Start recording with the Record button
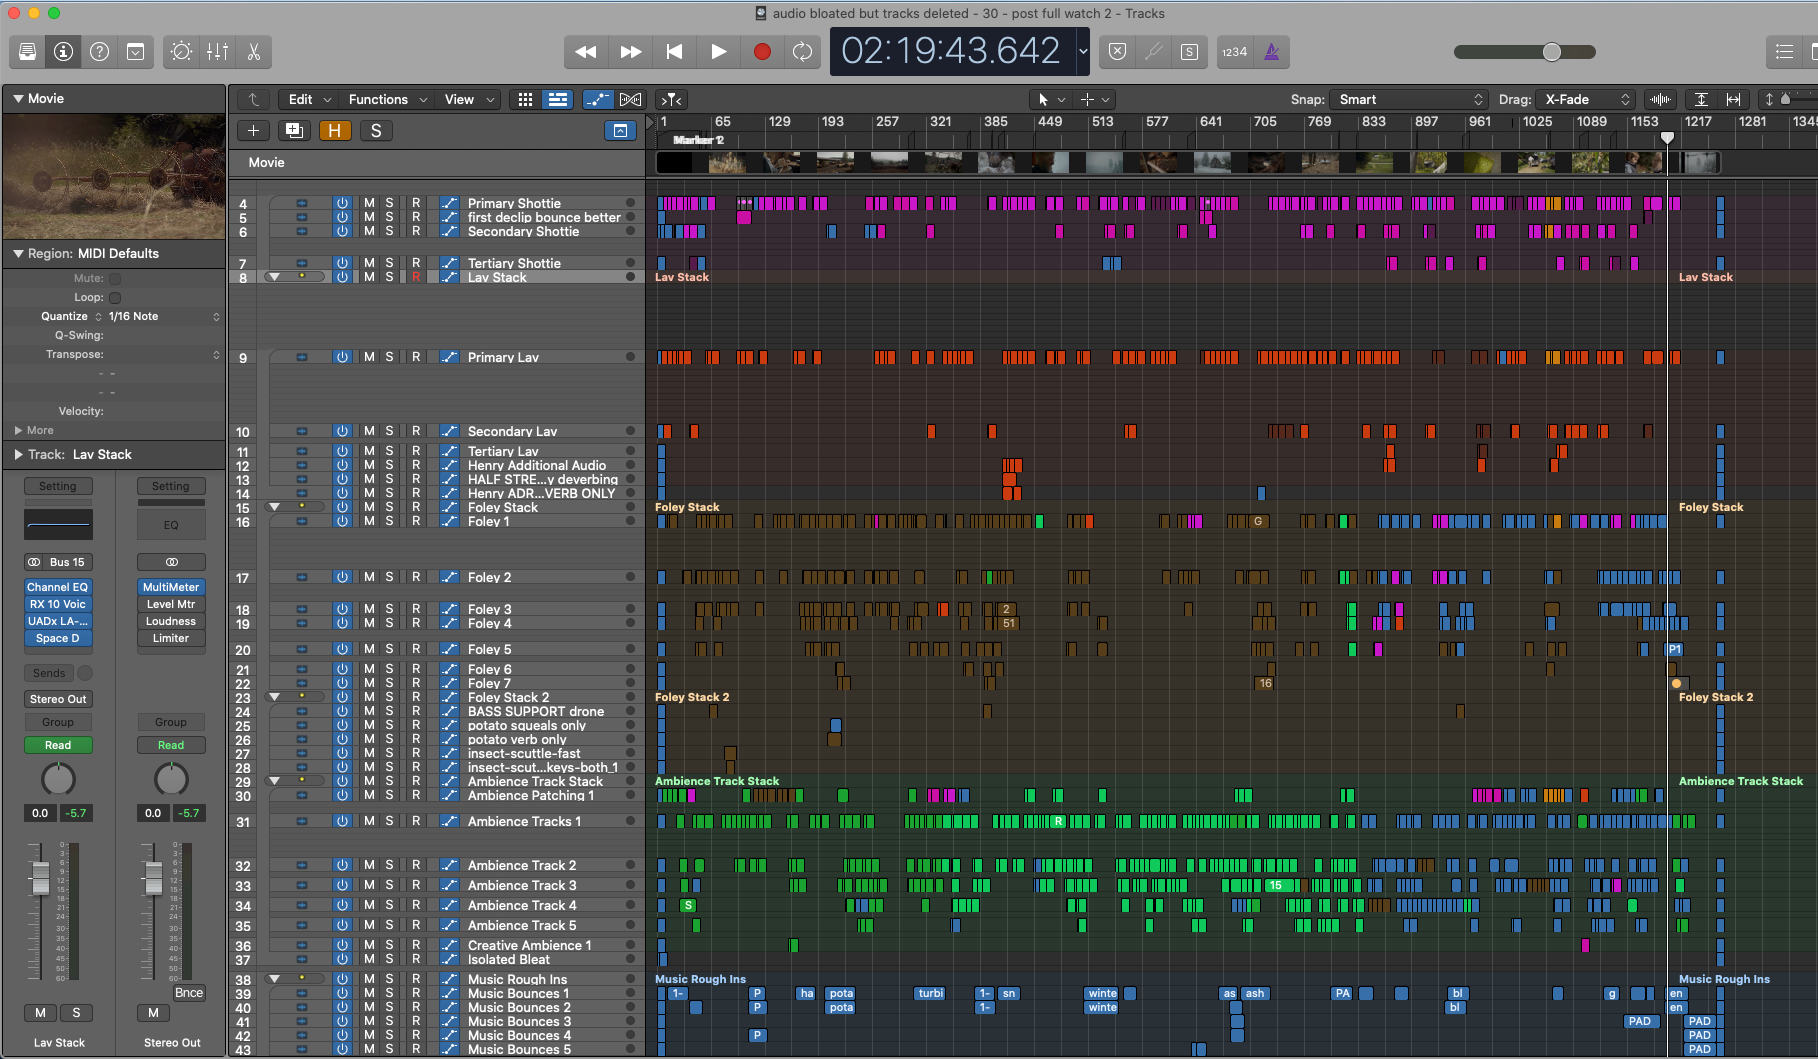The width and height of the screenshot is (1818, 1059). [762, 52]
